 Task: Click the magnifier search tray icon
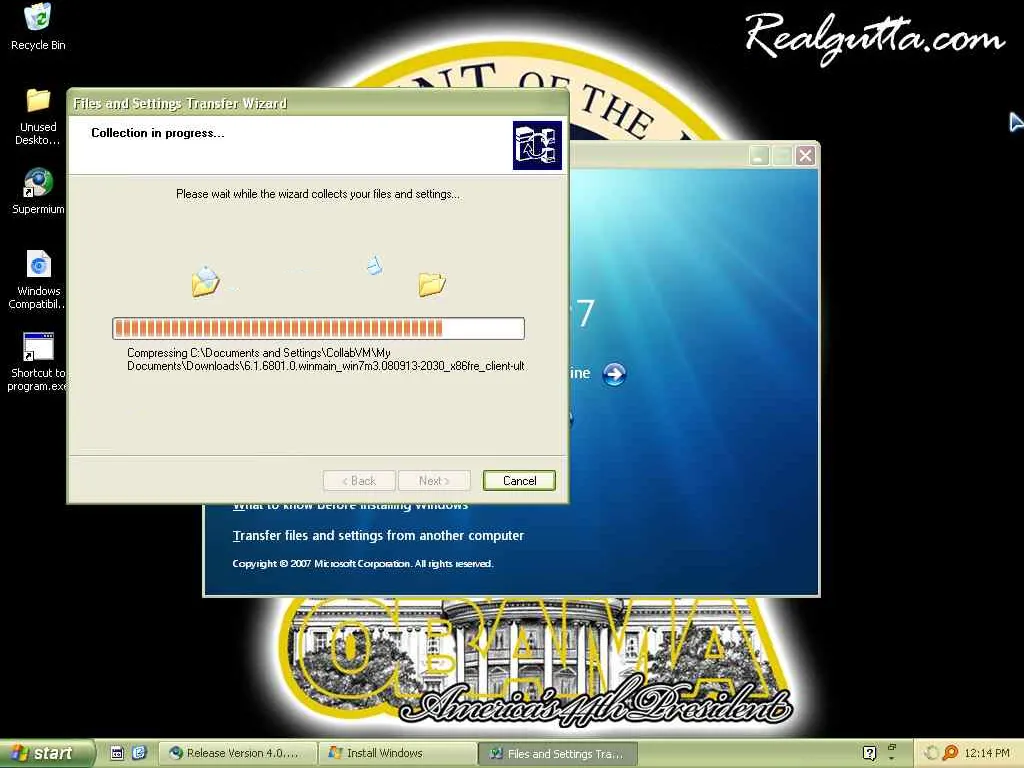(x=950, y=753)
